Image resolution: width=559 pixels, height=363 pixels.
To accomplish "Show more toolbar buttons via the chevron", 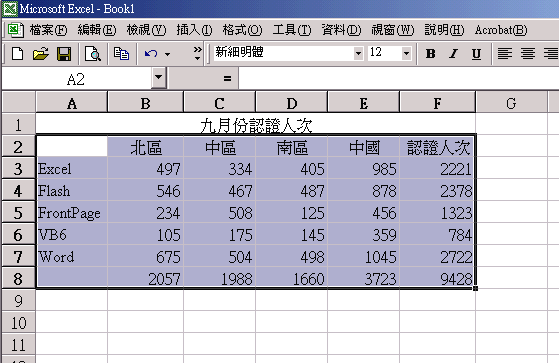I will pyautogui.click(x=197, y=53).
